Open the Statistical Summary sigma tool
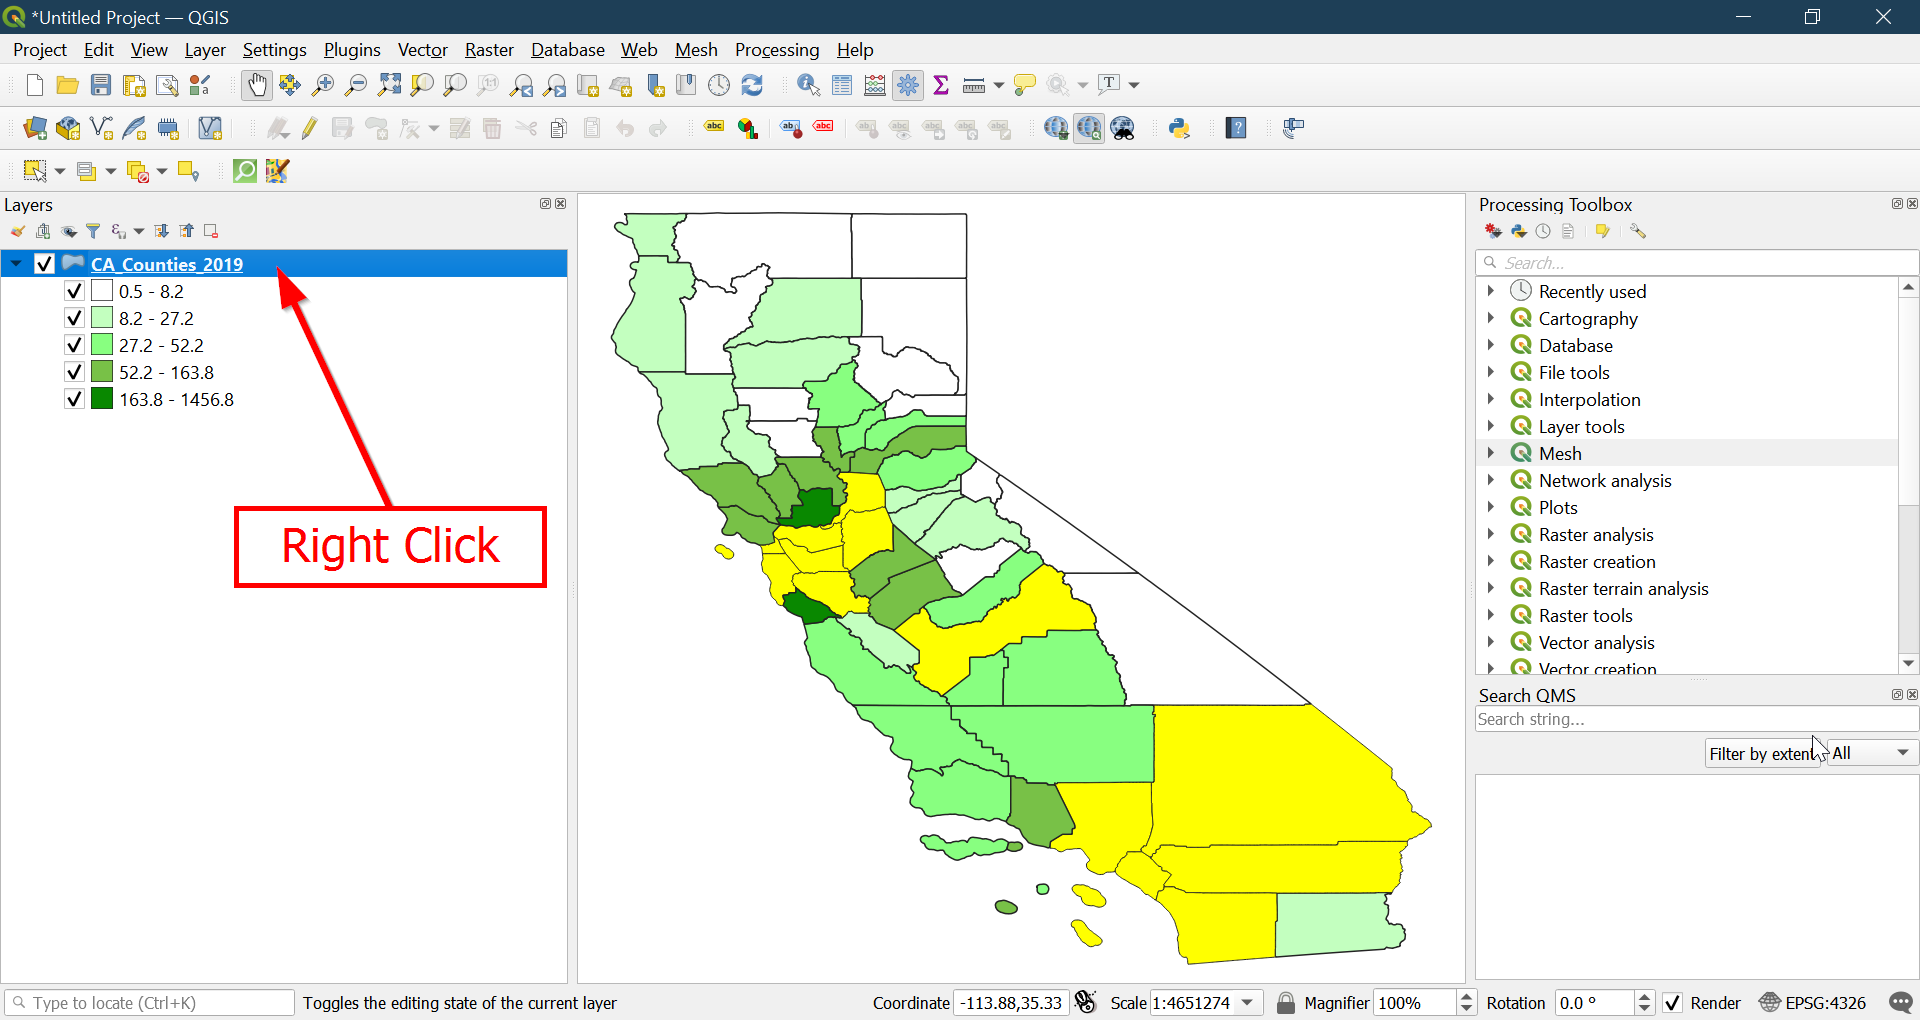 pos(940,86)
